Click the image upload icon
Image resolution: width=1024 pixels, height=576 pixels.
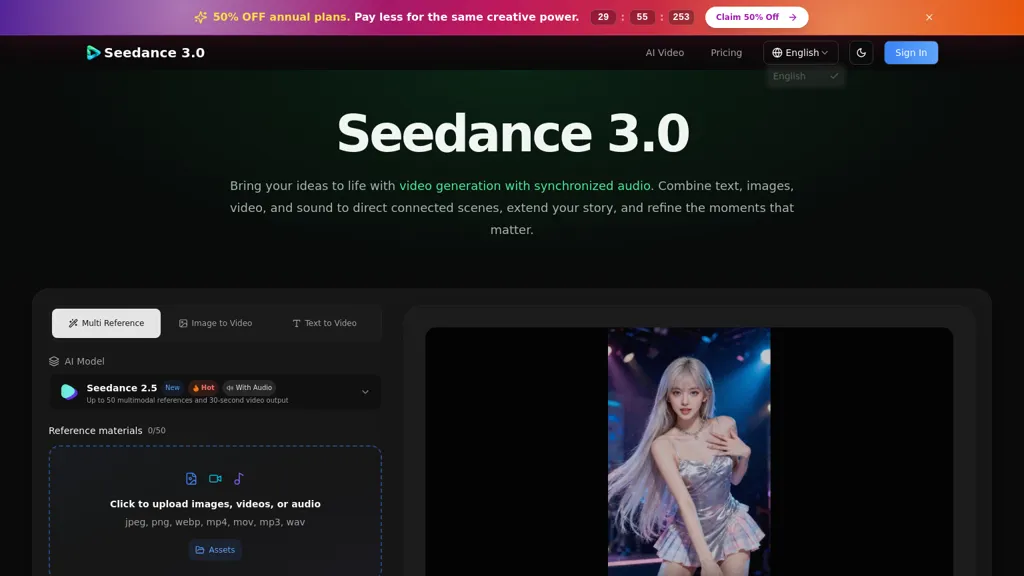[191, 479]
